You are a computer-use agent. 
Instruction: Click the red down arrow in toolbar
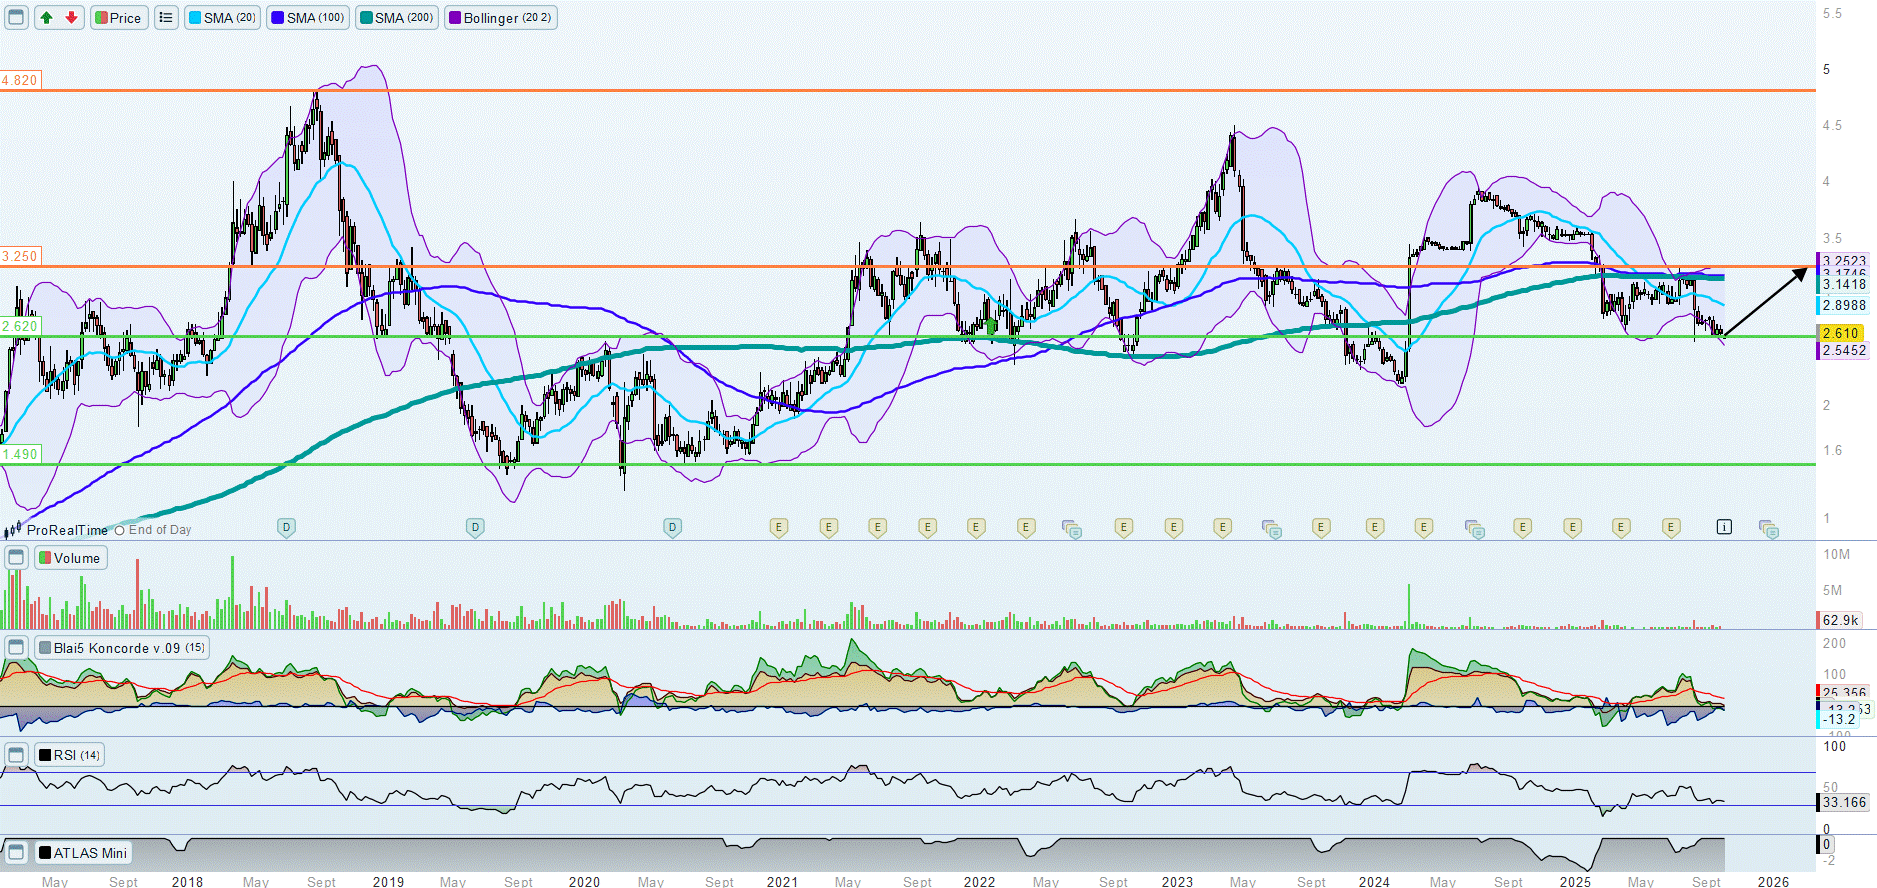point(71,18)
